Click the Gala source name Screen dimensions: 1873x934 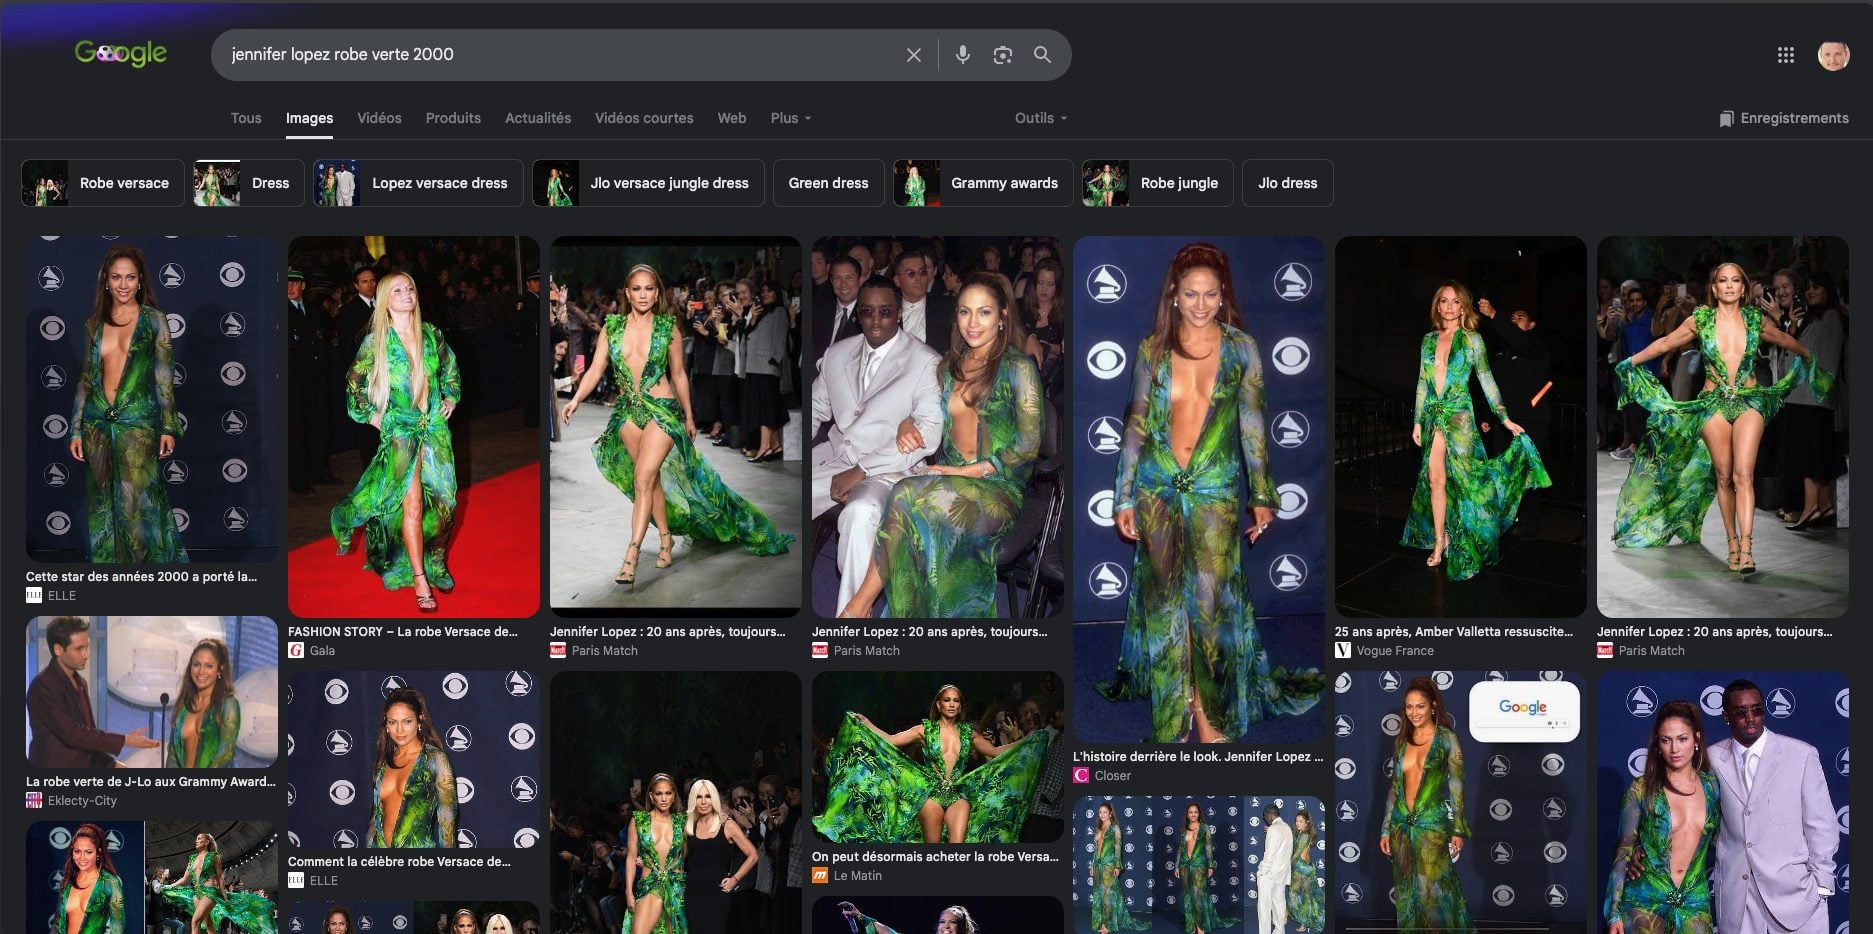(x=322, y=650)
